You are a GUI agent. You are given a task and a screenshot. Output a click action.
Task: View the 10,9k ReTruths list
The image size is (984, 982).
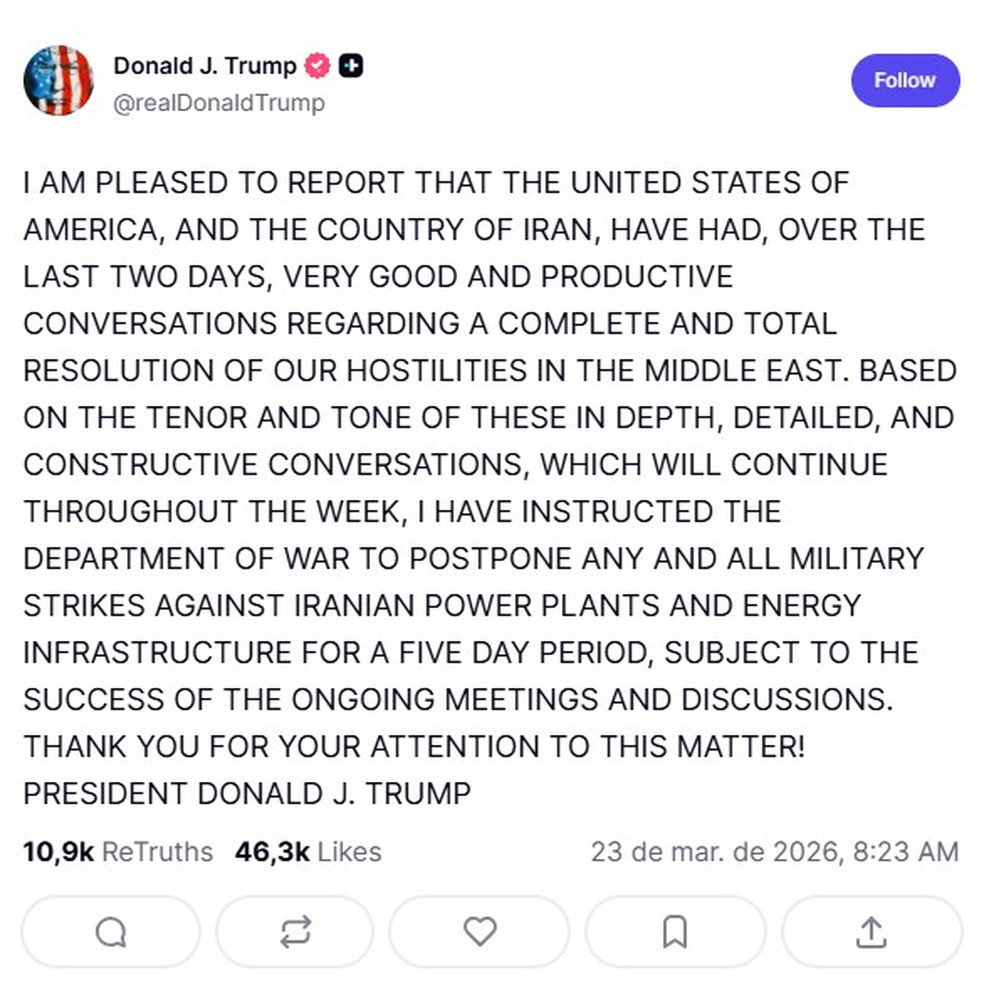(x=117, y=852)
